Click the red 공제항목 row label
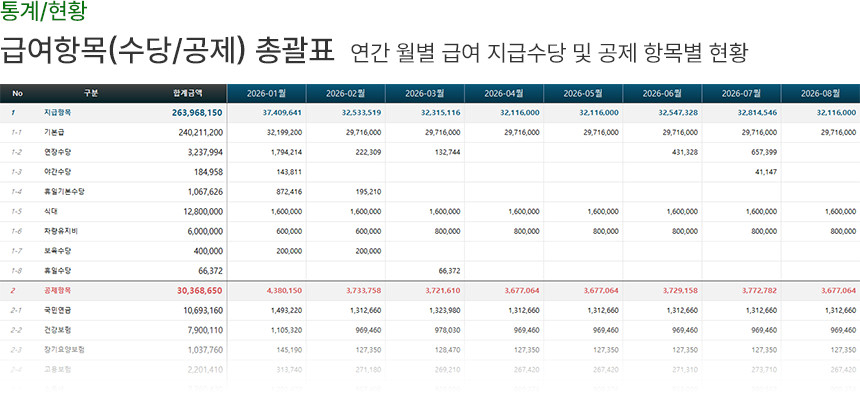This screenshot has width=860, height=400. pyautogui.click(x=58, y=290)
